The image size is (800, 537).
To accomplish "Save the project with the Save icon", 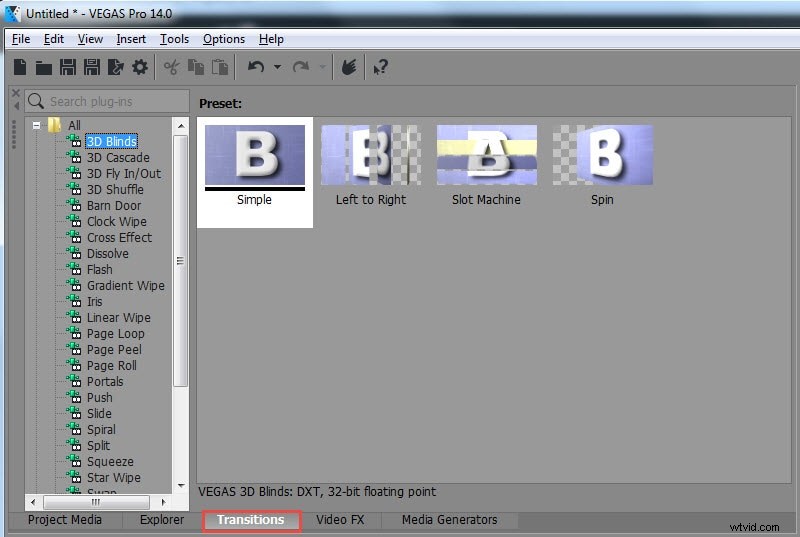I will [68, 67].
